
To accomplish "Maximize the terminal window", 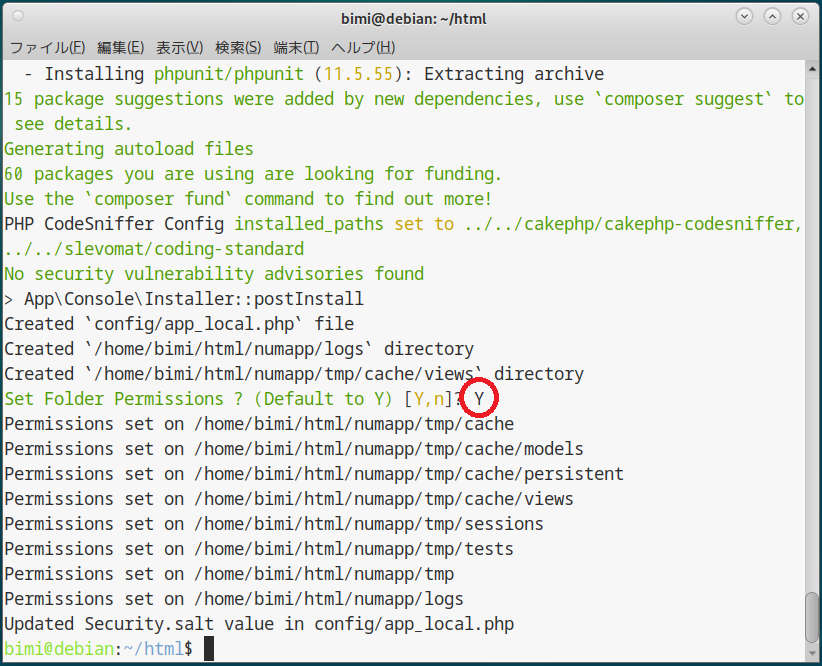I will point(772,17).
